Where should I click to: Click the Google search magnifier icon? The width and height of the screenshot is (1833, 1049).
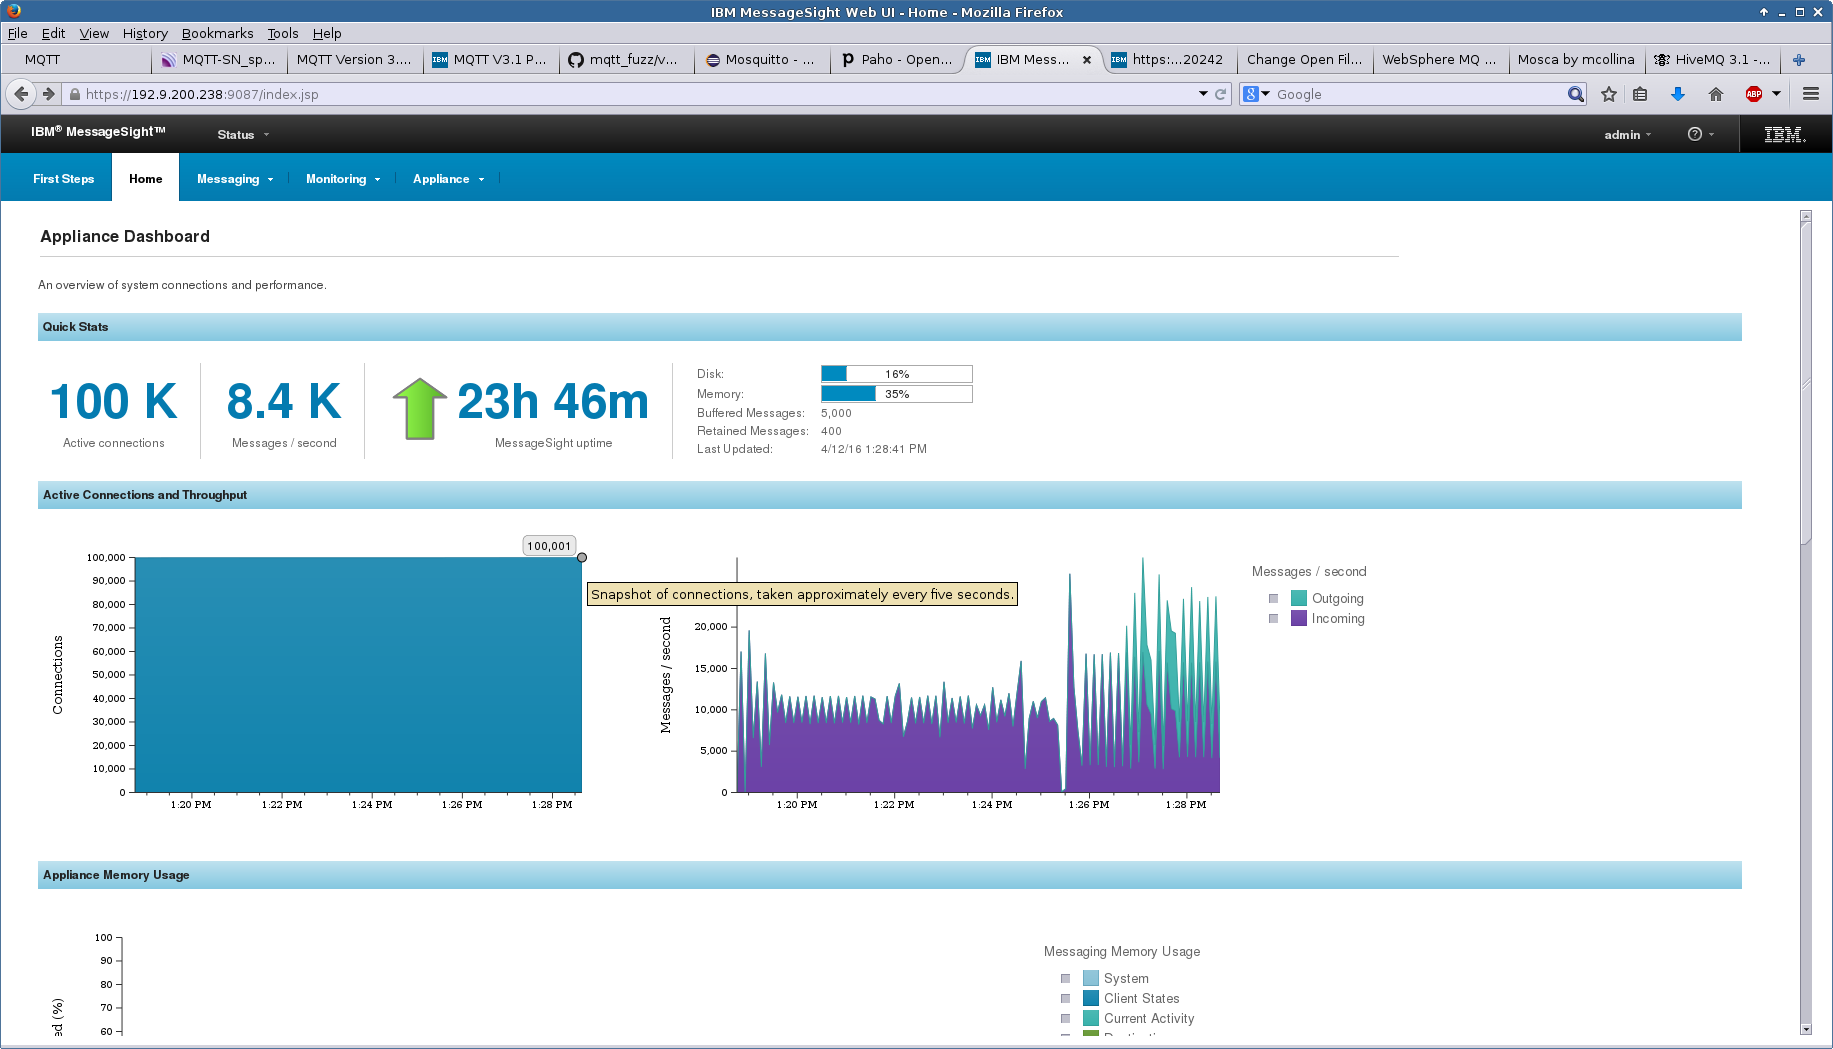tap(1575, 94)
